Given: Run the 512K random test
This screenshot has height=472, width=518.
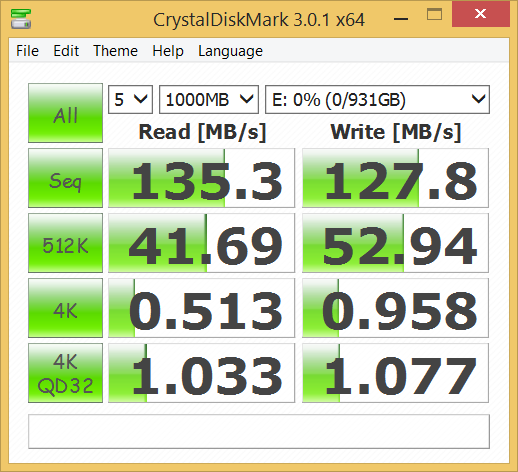Looking at the screenshot, I should [65, 243].
